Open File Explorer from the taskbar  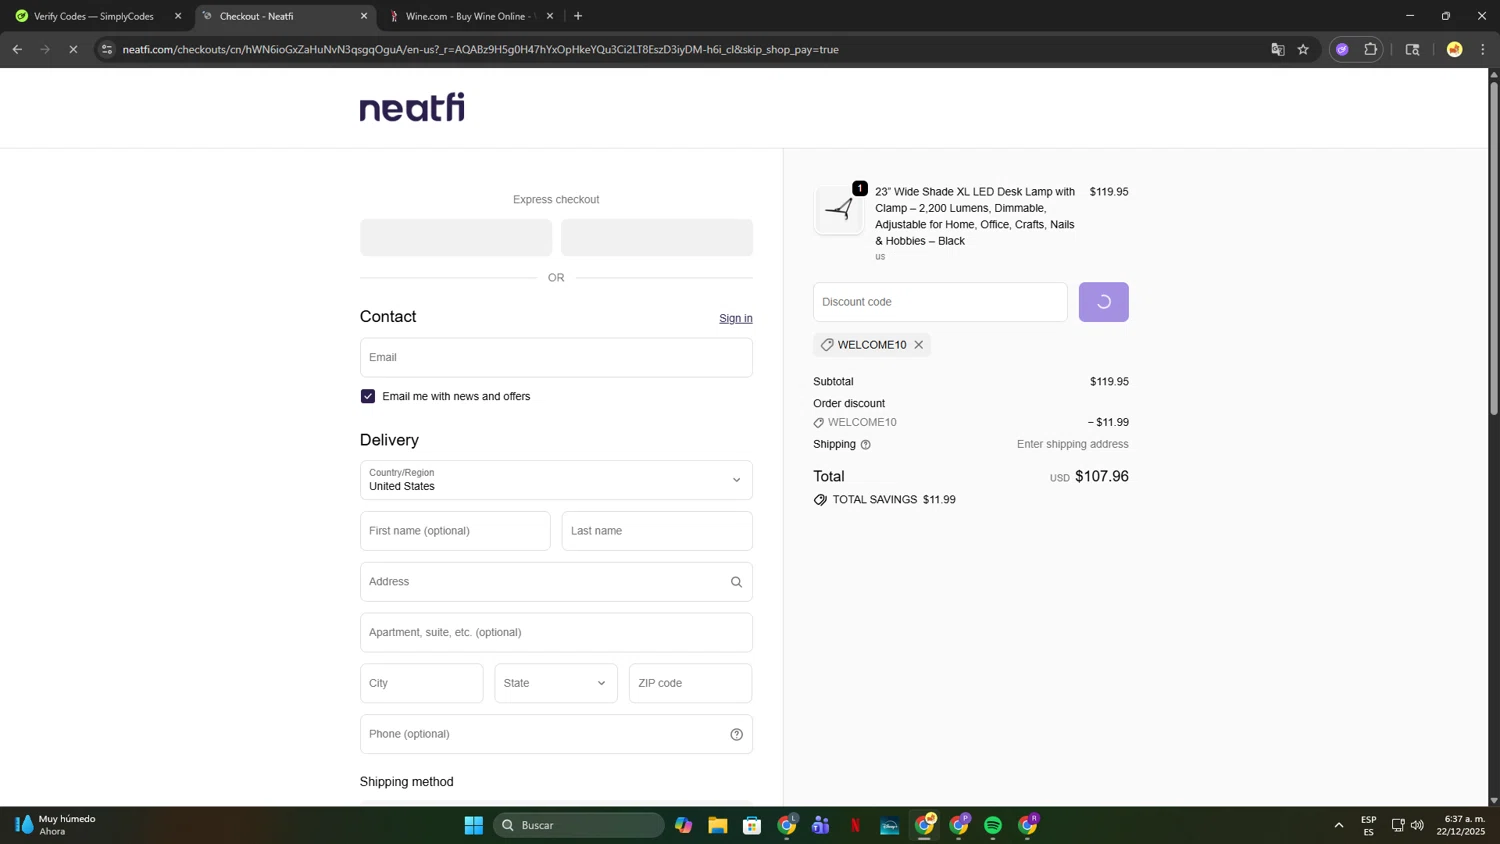(x=718, y=825)
